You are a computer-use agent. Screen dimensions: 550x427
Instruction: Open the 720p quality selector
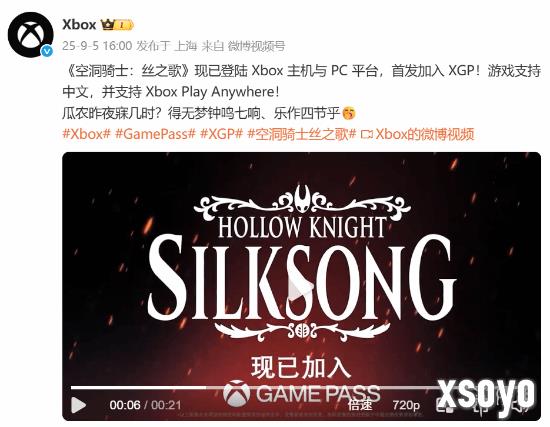click(406, 405)
